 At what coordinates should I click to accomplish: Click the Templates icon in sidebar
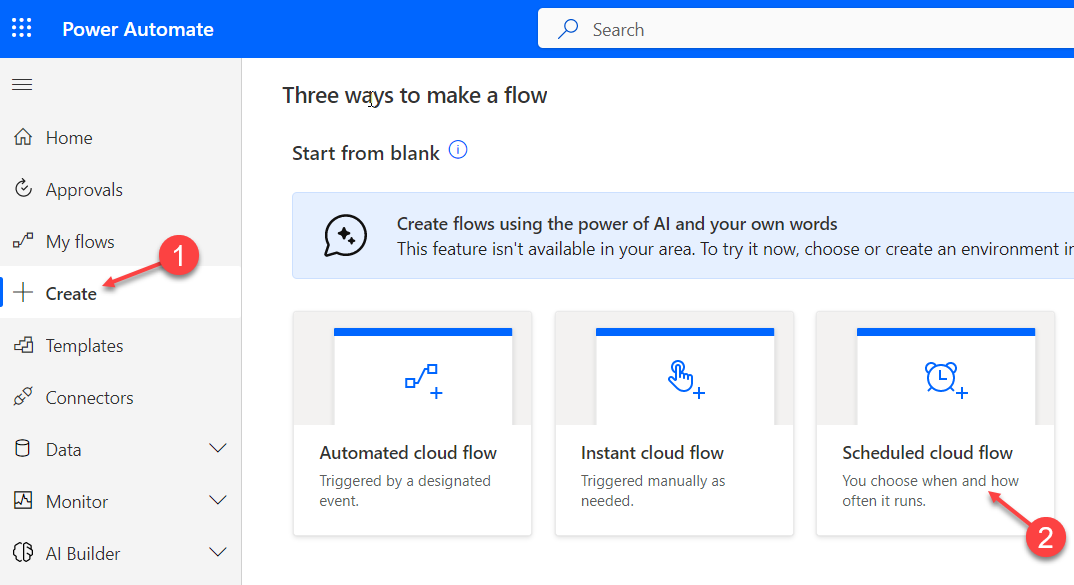(x=23, y=345)
